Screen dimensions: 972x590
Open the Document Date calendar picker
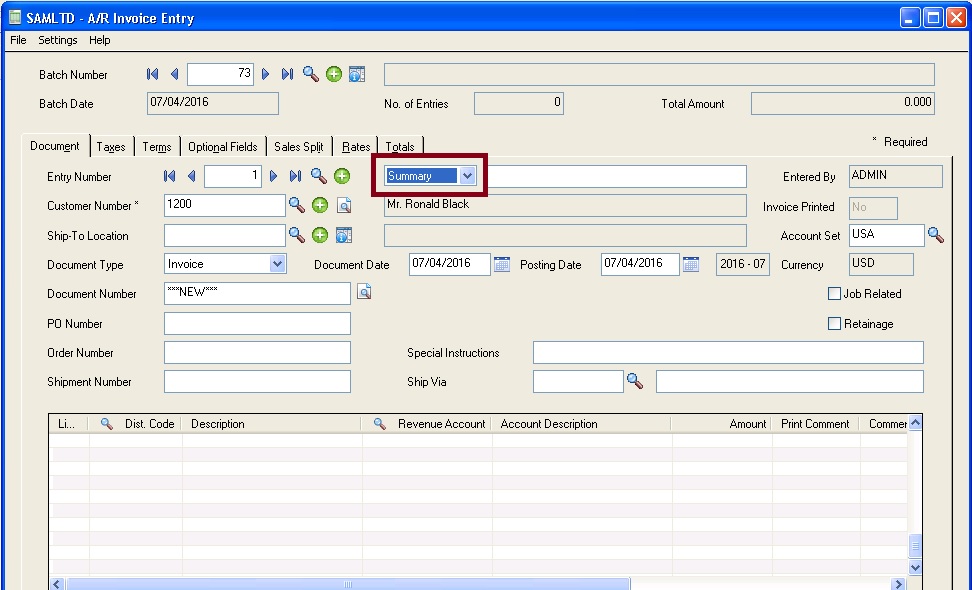[x=502, y=265]
